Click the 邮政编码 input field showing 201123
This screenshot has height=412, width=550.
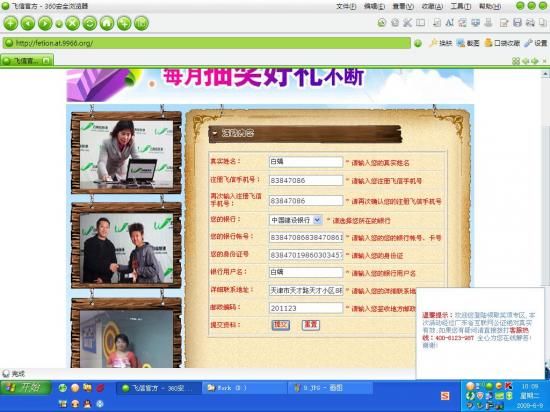(306, 308)
